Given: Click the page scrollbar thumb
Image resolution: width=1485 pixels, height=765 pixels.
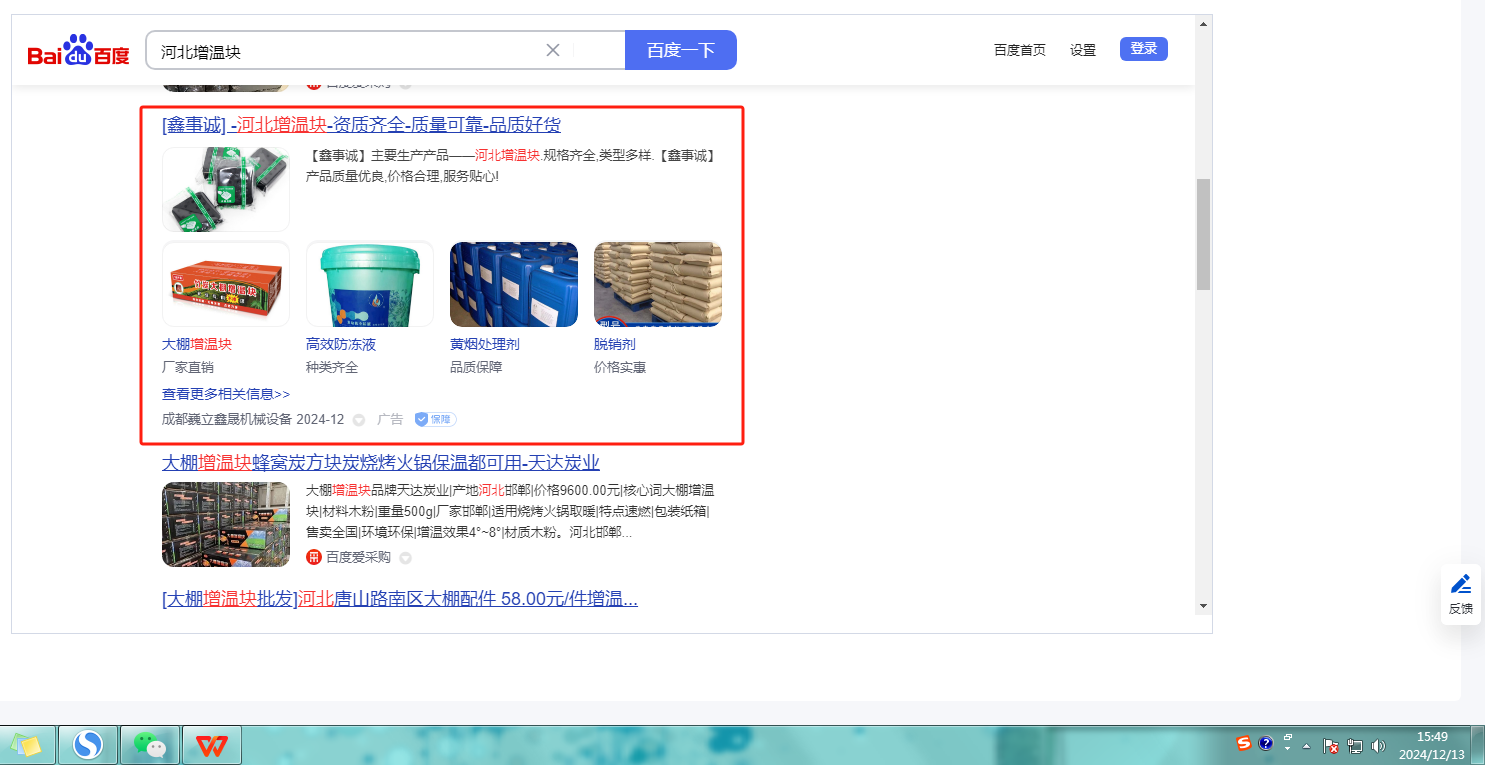Looking at the screenshot, I should (x=1203, y=234).
